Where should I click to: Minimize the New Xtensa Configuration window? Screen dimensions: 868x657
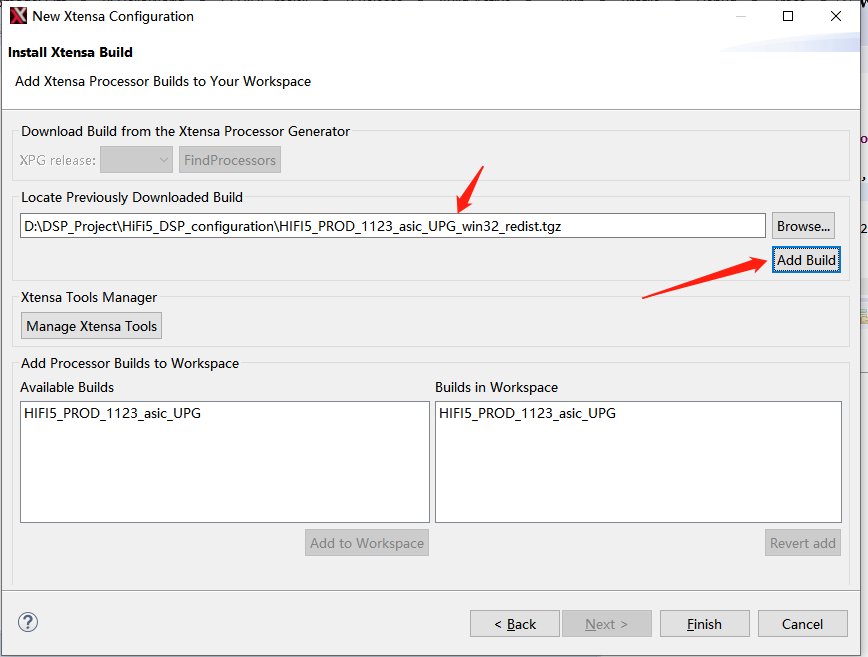[x=741, y=16]
